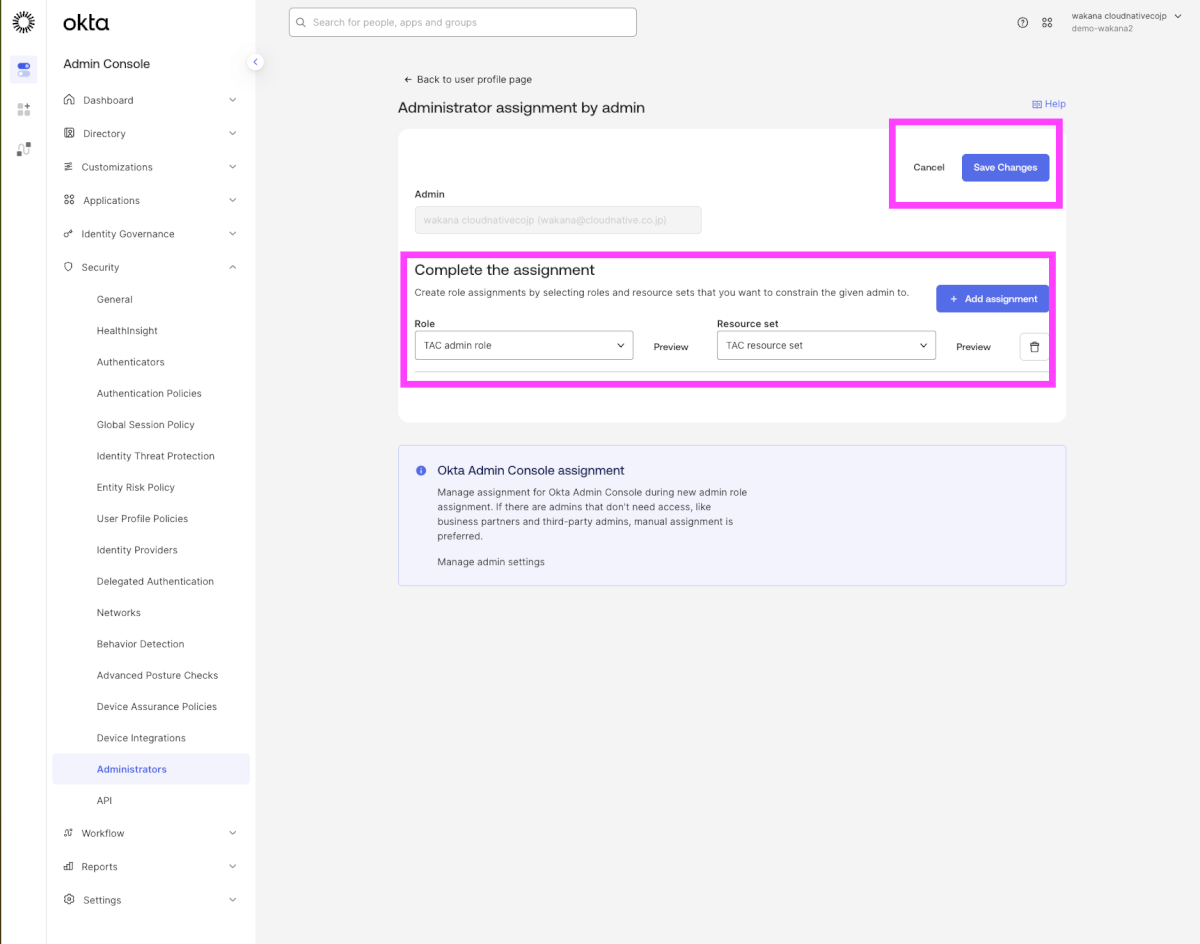Click the Manage admin settings link
Screen dimensions: 1200x944
pos(491,562)
